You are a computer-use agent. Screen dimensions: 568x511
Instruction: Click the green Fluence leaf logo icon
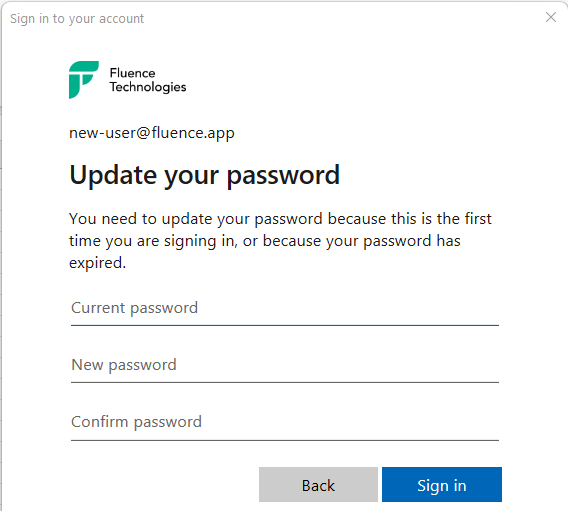point(84,80)
